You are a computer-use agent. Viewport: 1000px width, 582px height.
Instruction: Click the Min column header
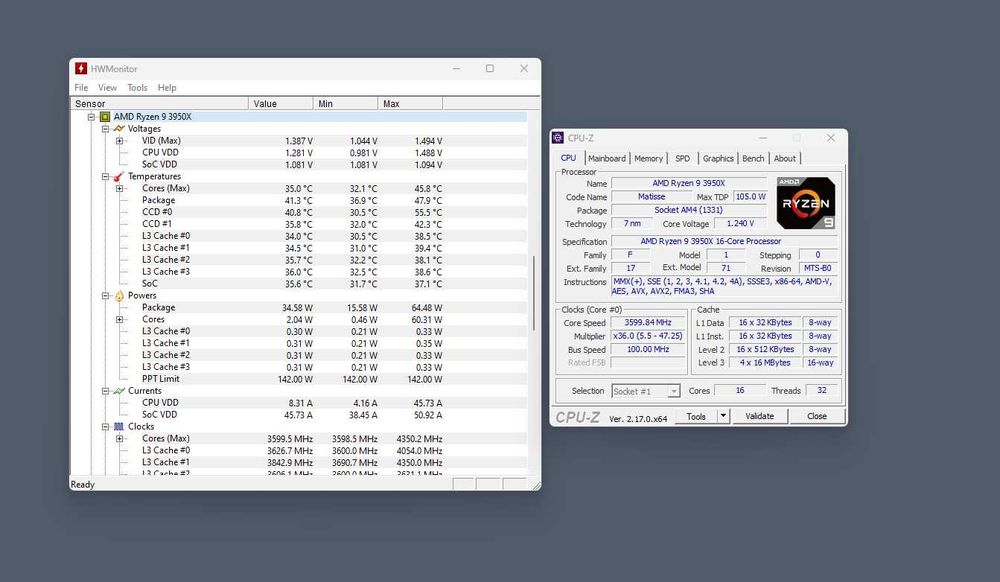(x=345, y=103)
